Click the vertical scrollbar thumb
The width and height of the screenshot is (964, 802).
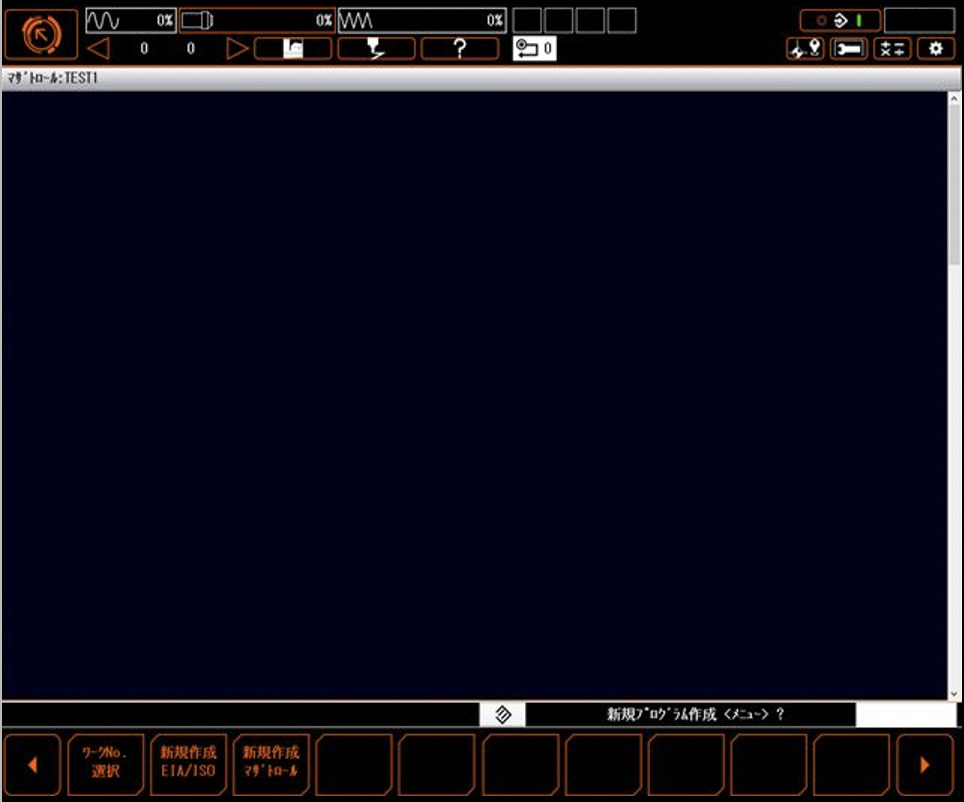[x=954, y=185]
